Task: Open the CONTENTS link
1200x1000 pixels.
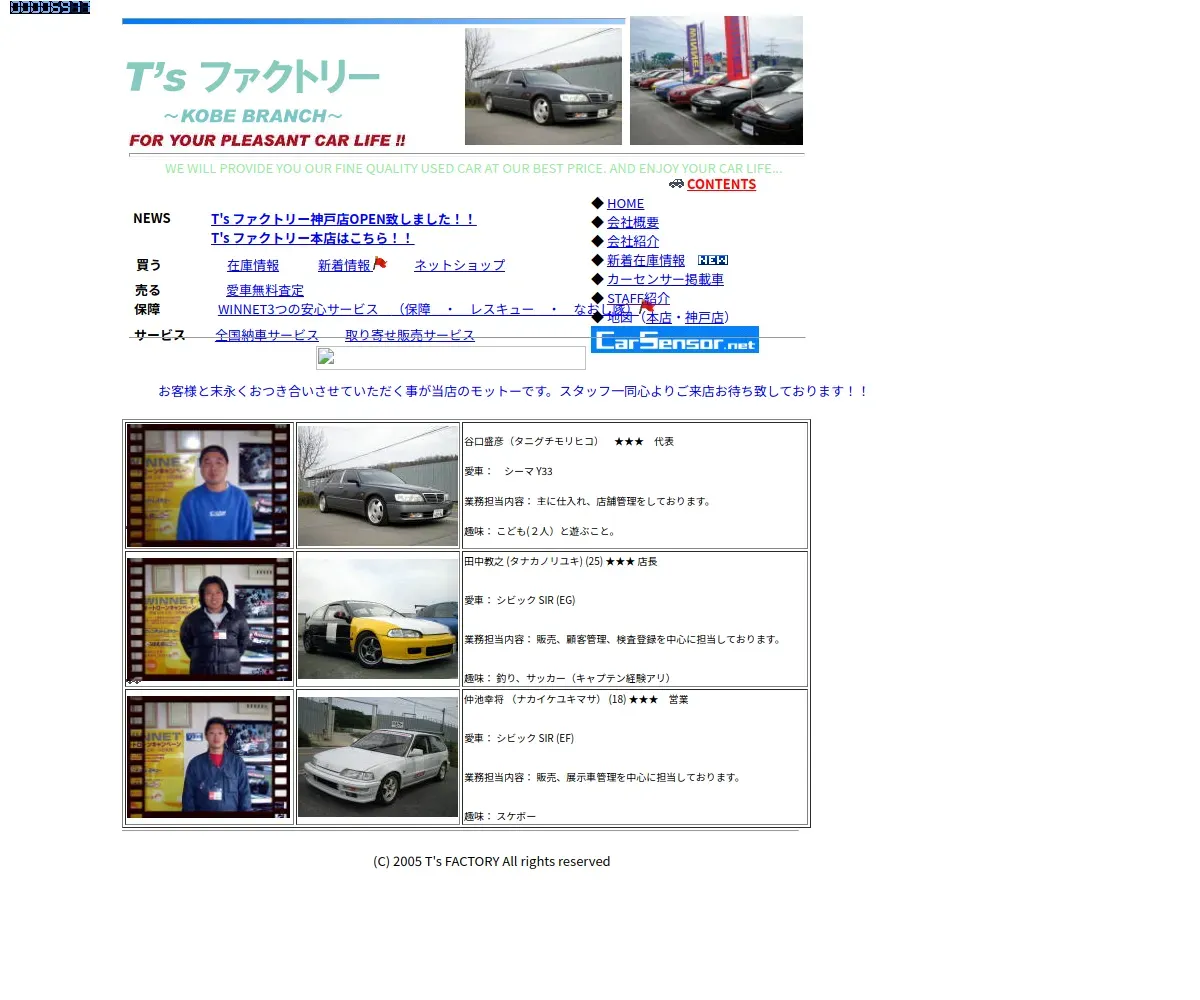Action: point(721,184)
